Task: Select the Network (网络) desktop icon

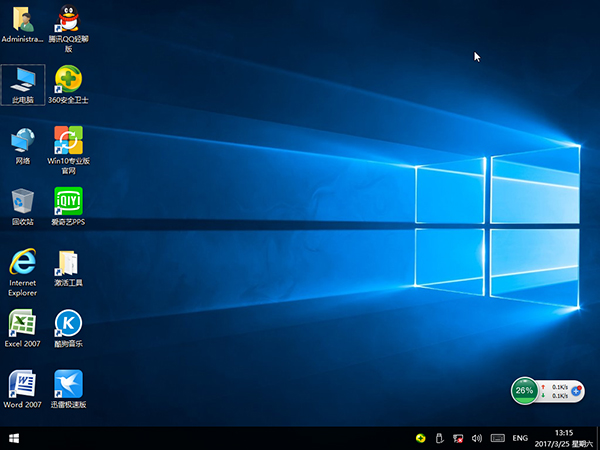Action: pos(22,139)
